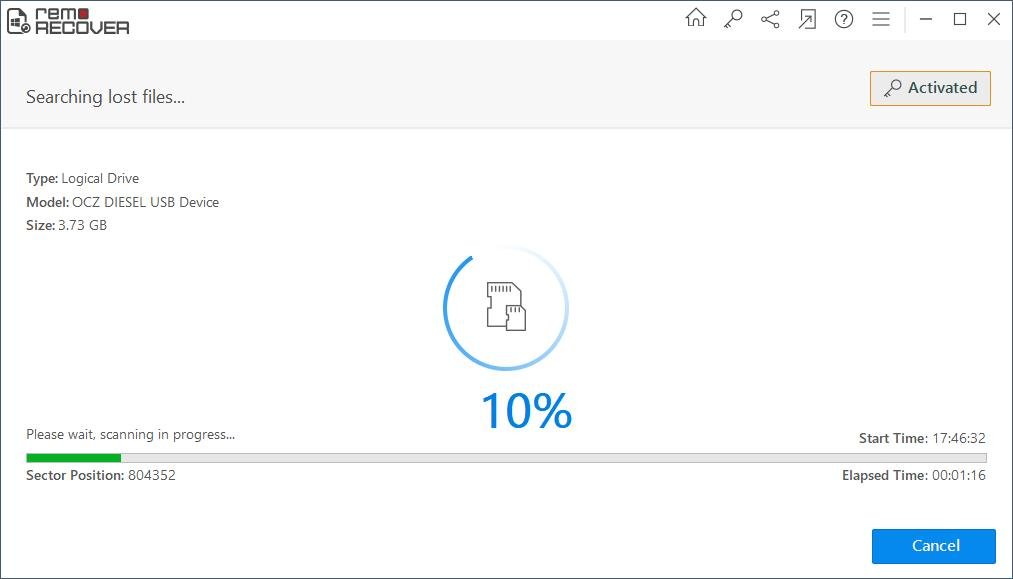The image size is (1013, 579).
Task: Click the Sector Position value
Action: 151,475
